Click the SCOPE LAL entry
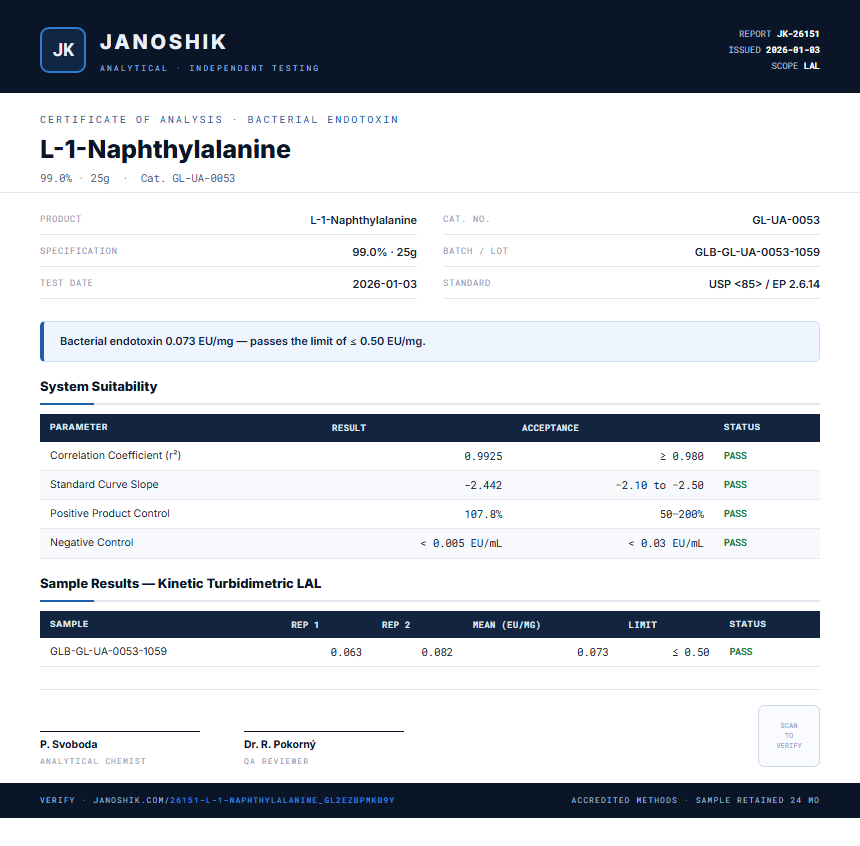The height and width of the screenshot is (846, 860). tap(795, 66)
